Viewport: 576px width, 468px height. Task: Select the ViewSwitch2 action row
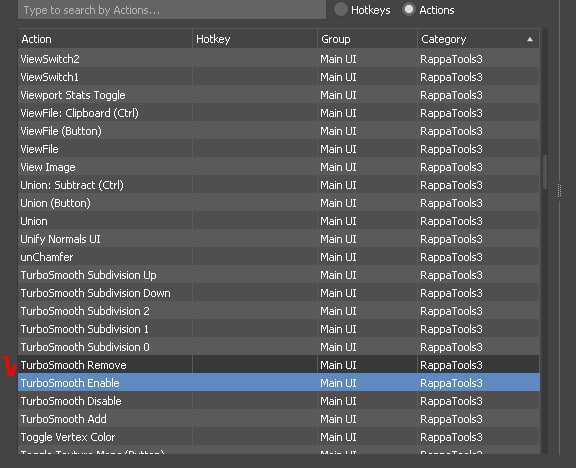tap(279, 59)
